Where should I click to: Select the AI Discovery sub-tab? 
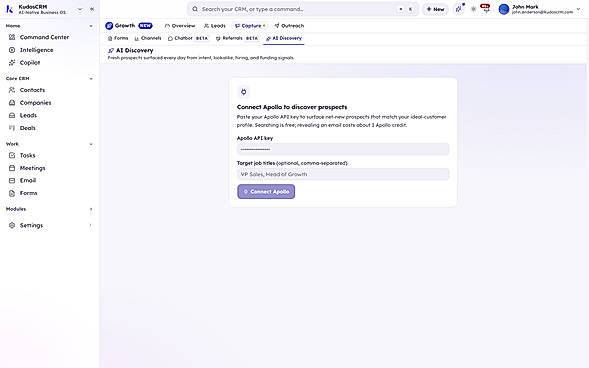(284, 38)
